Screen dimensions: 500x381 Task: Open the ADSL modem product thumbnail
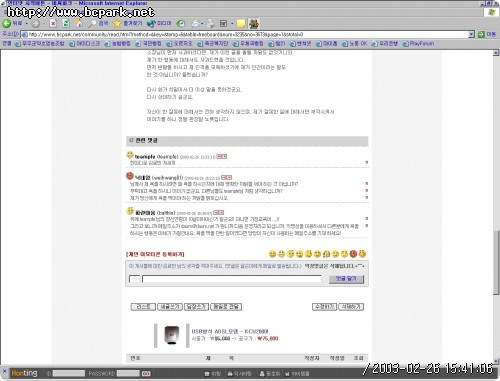coord(172,335)
